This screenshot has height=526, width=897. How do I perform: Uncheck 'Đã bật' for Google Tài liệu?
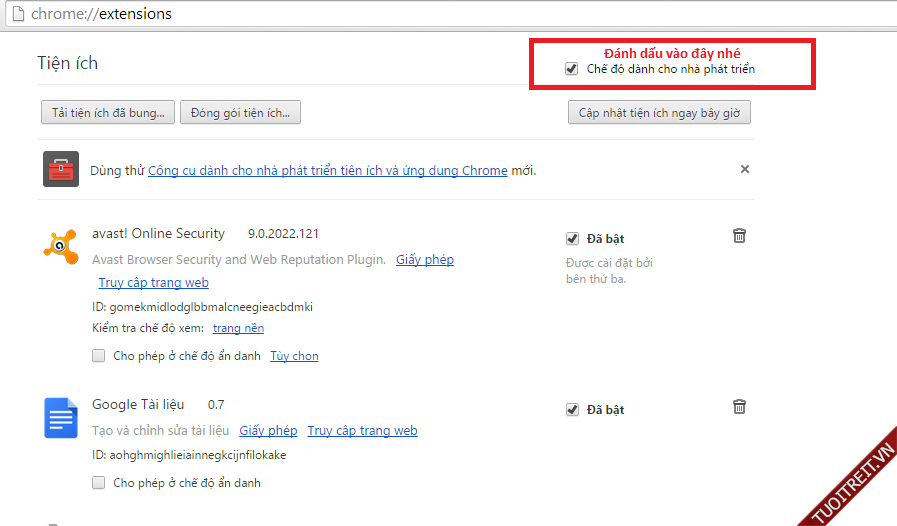coord(572,410)
